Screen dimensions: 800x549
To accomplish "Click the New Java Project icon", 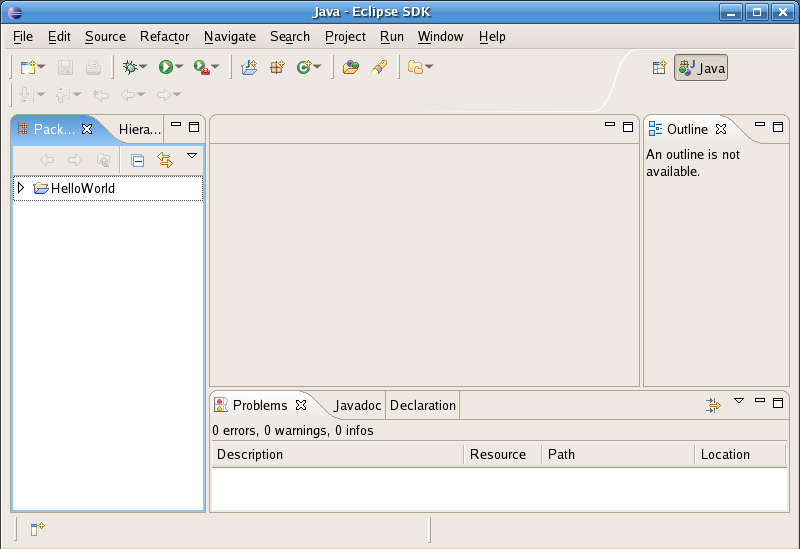I will (250, 67).
